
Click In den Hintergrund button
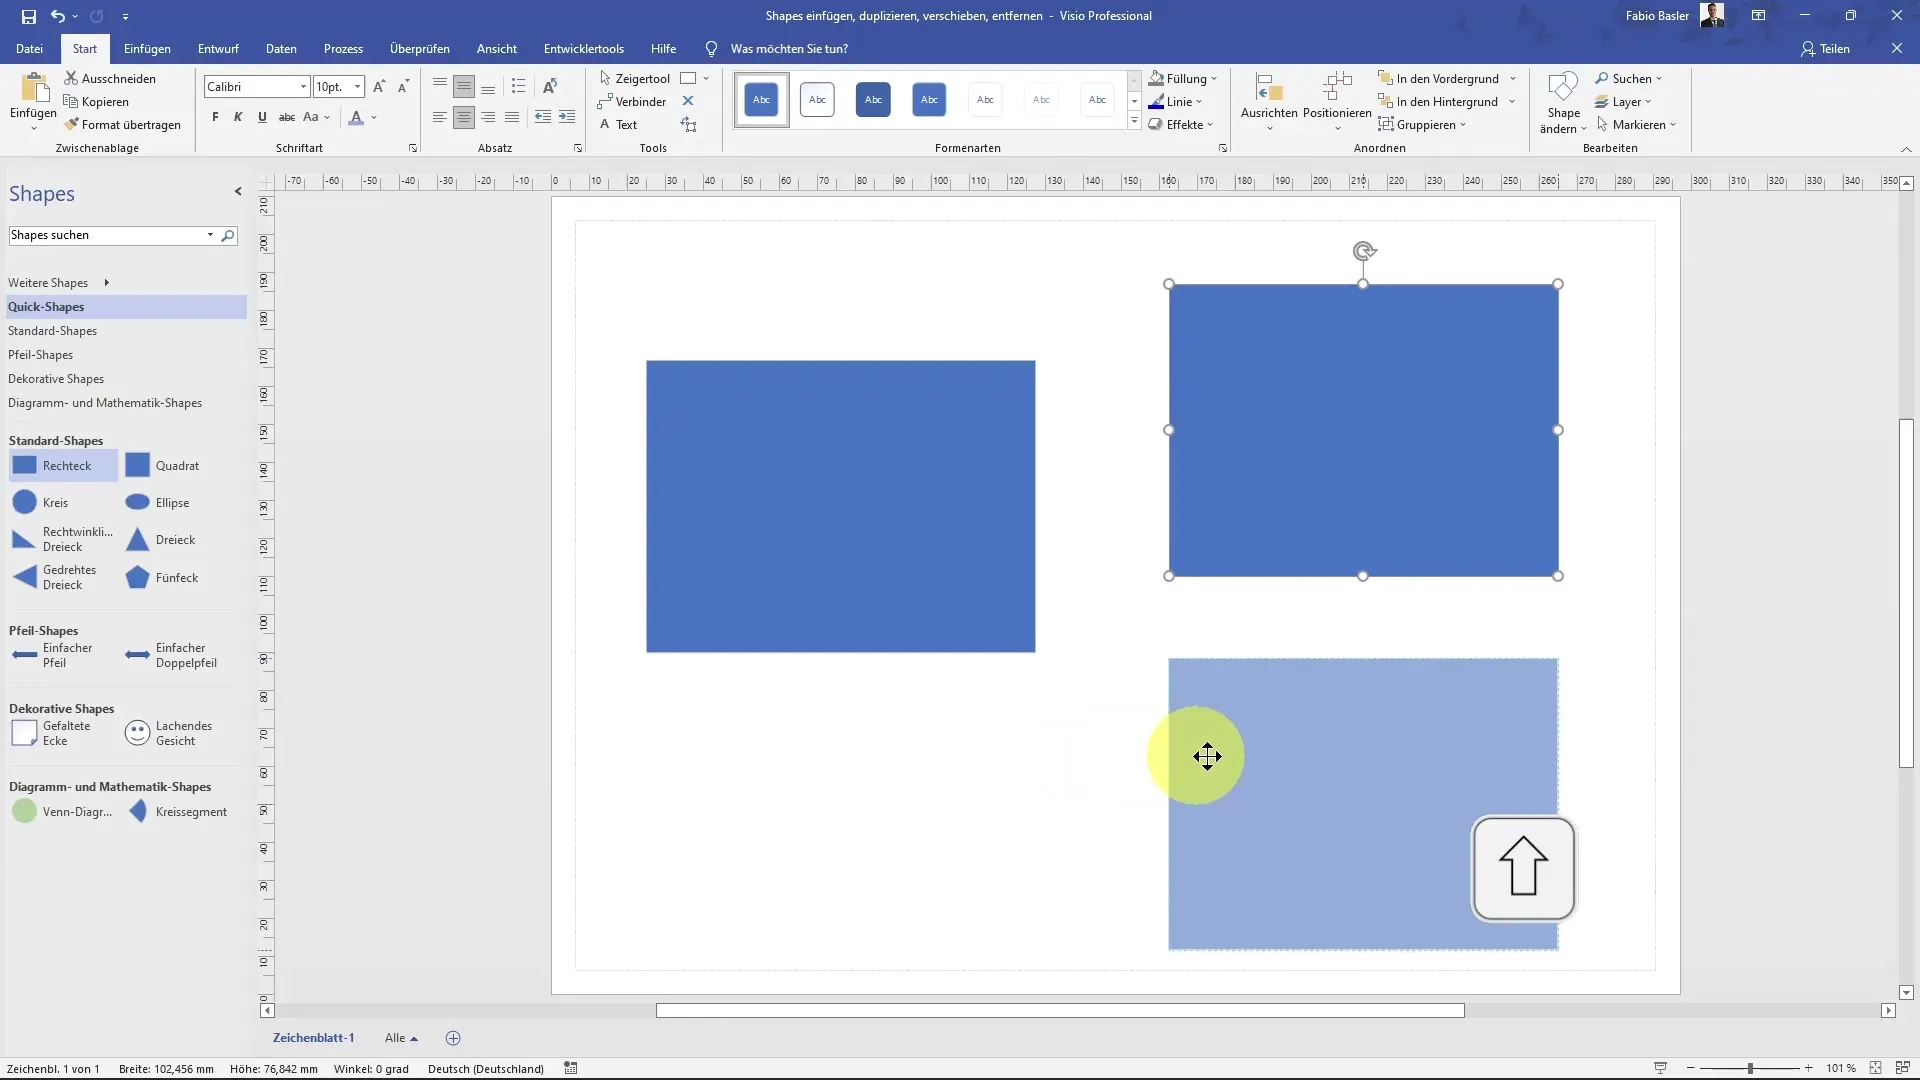pyautogui.click(x=1438, y=101)
